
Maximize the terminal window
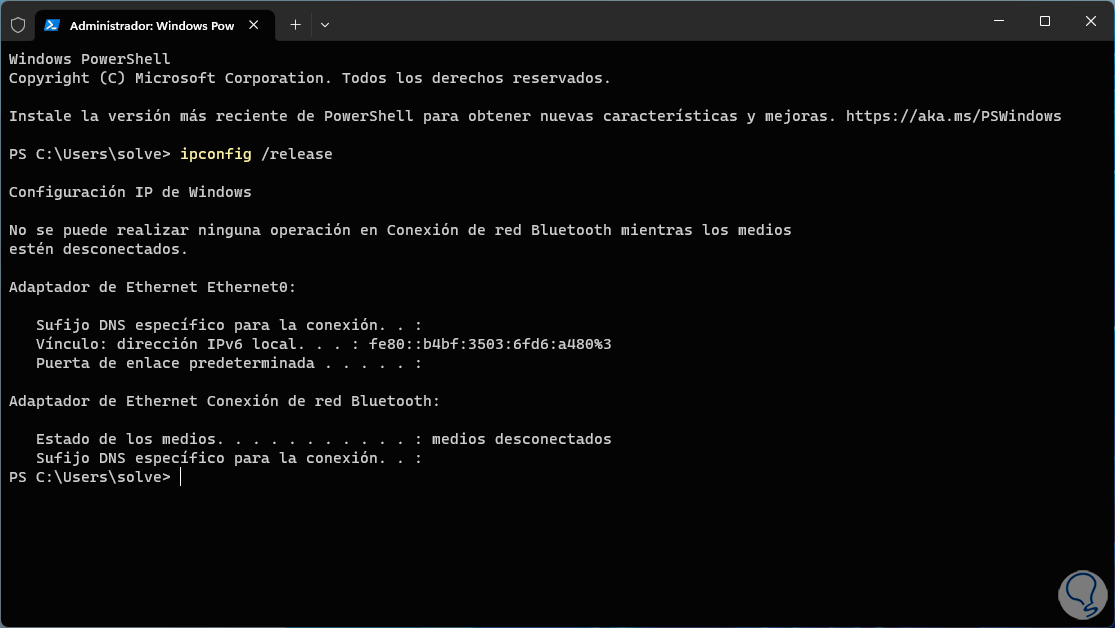[x=1045, y=21]
